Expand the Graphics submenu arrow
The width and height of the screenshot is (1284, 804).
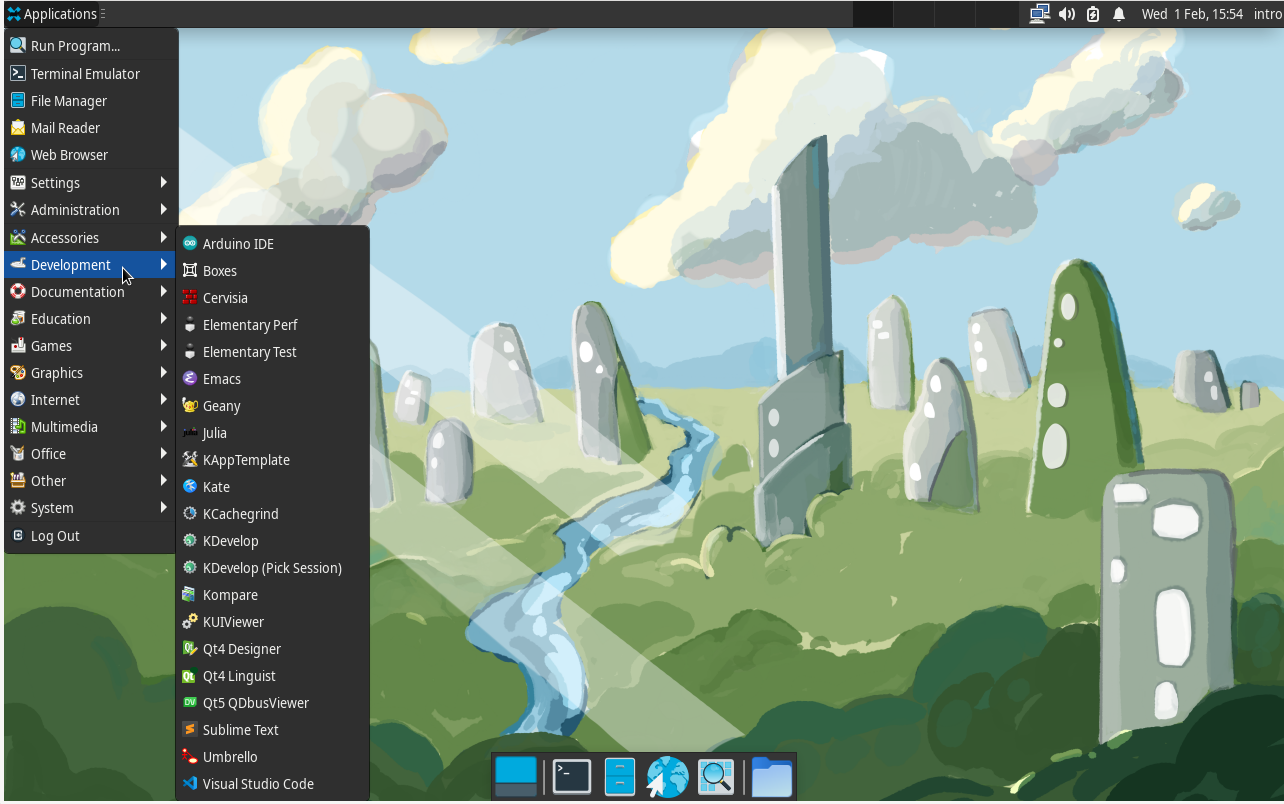[163, 372]
